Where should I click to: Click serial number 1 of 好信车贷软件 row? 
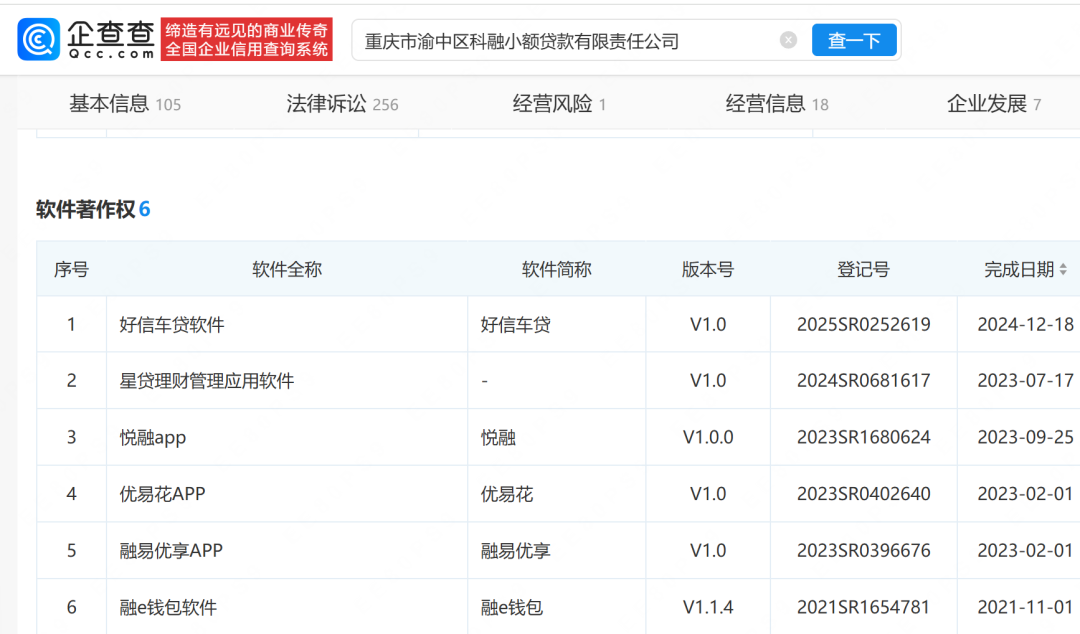(x=72, y=325)
